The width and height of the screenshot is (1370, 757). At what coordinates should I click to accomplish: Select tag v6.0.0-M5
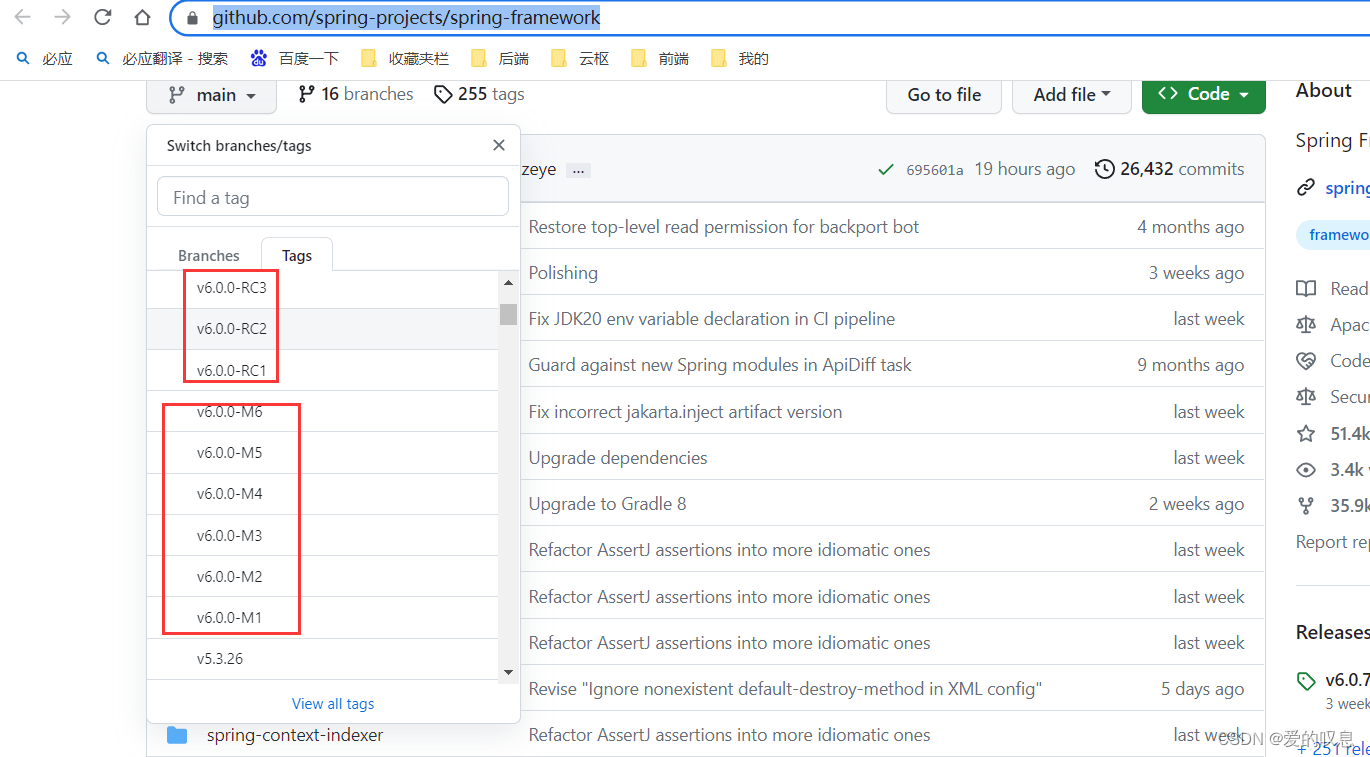pos(322,453)
